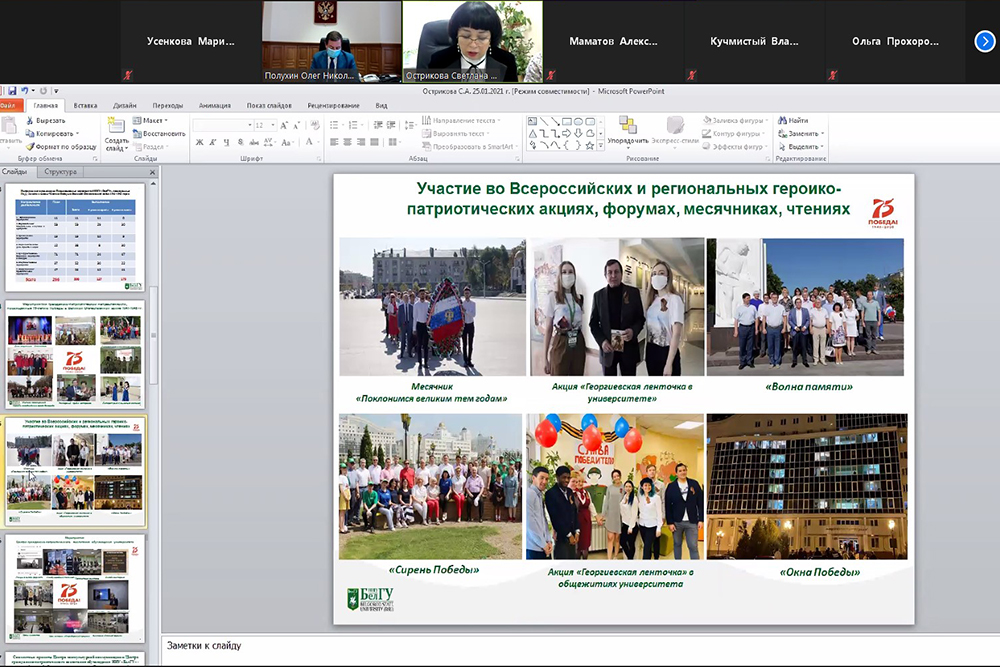Screen dimensions: 1000x667
Task: Open the Replace (Заменить) dropdown arrow
Action: (x=822, y=133)
